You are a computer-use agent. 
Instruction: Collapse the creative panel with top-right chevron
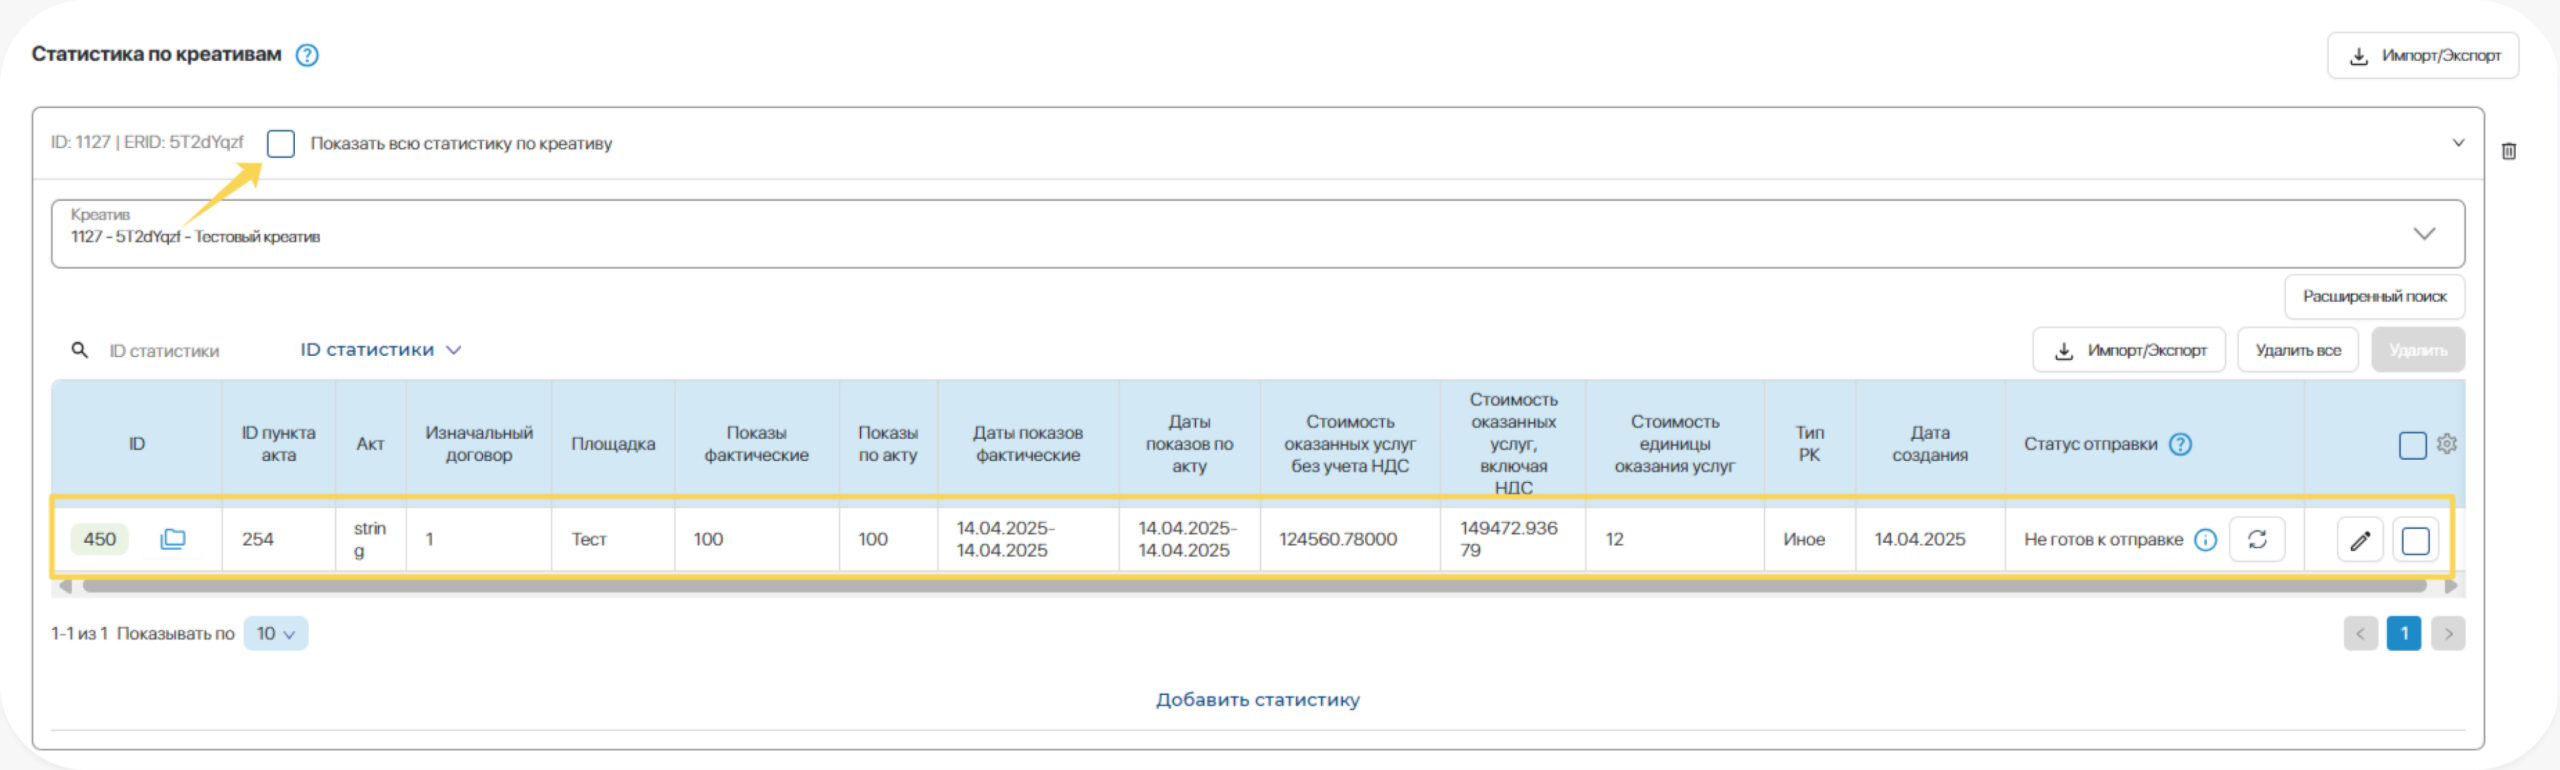(x=2458, y=143)
